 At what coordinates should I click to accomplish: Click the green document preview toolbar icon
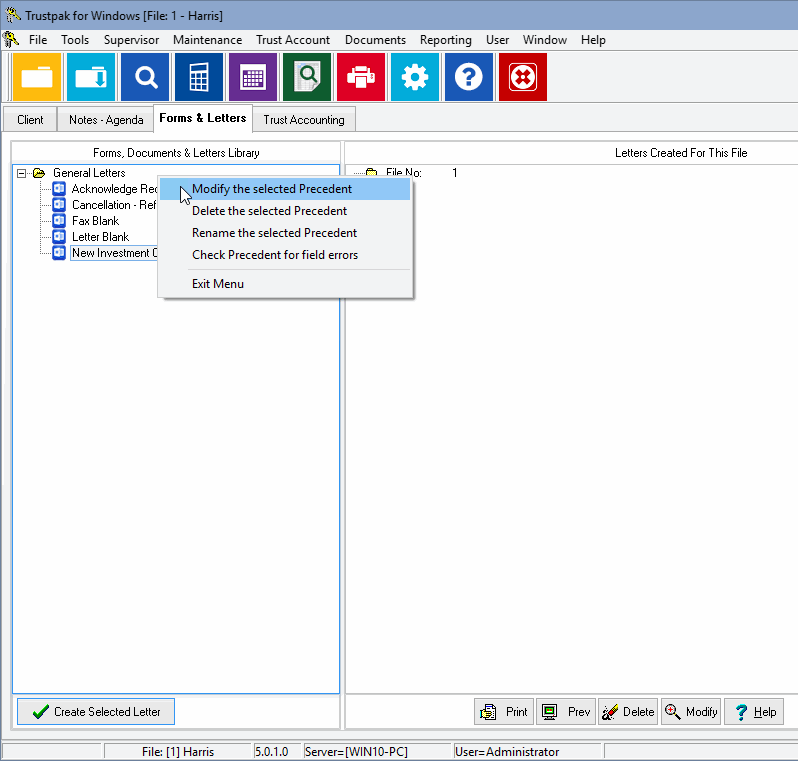pos(307,77)
